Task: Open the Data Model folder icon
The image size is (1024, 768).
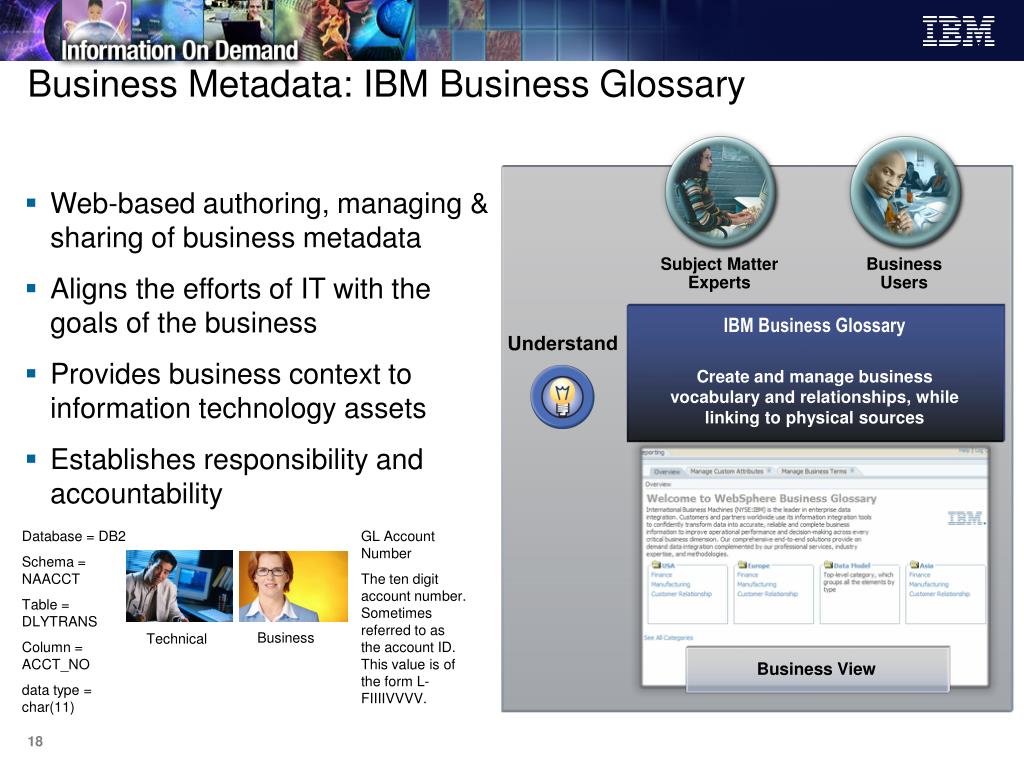Action: pos(828,565)
